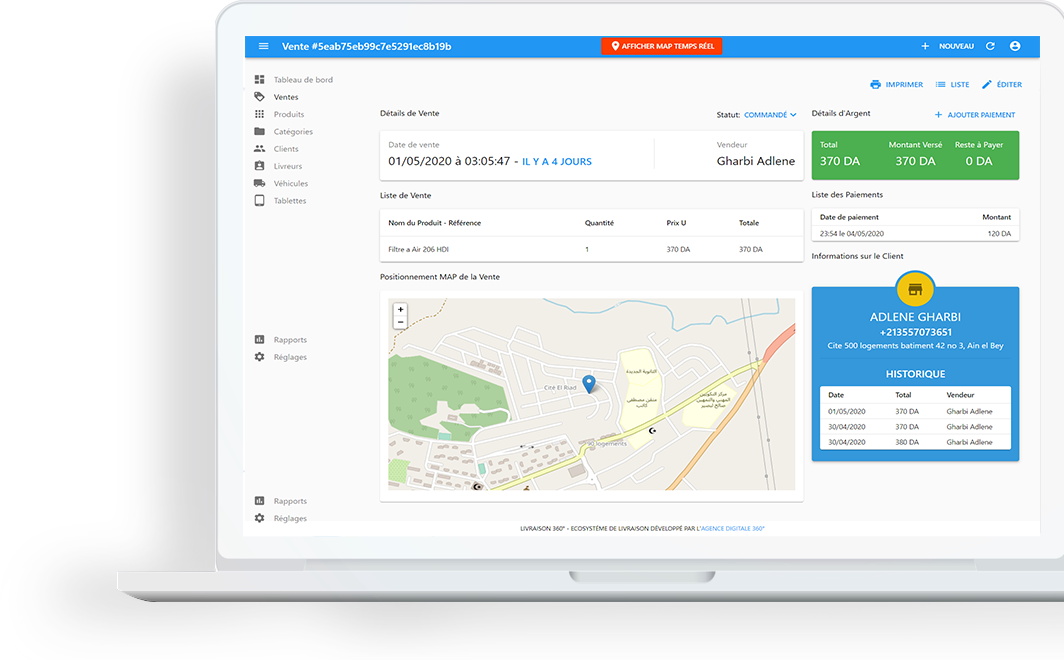Click the Réglages gear icon
The height and width of the screenshot is (660, 1064).
coord(260,357)
